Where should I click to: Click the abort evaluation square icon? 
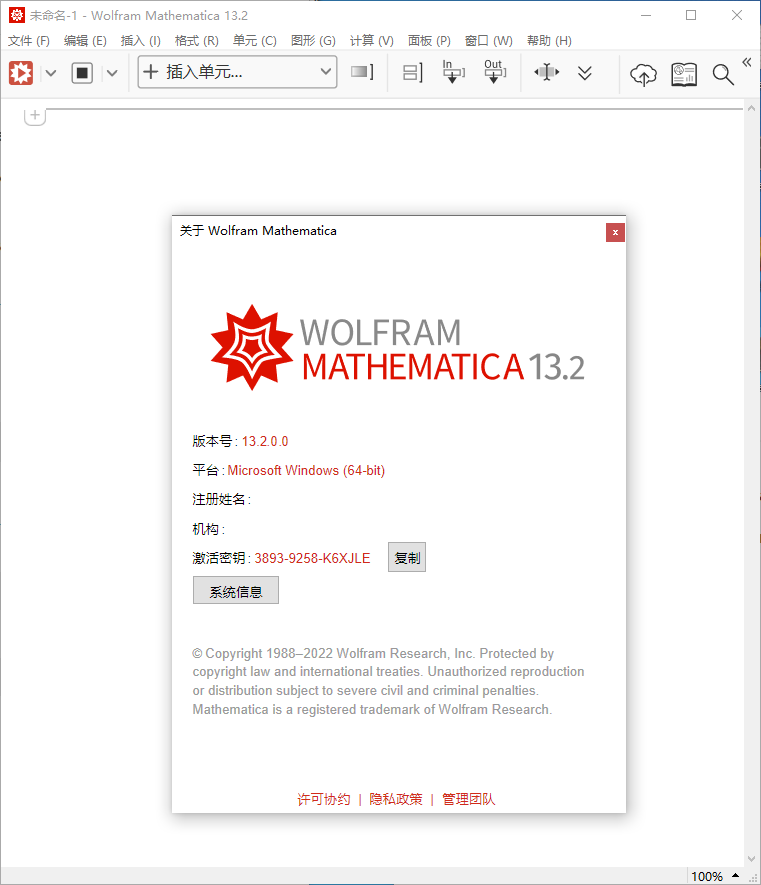click(82, 73)
